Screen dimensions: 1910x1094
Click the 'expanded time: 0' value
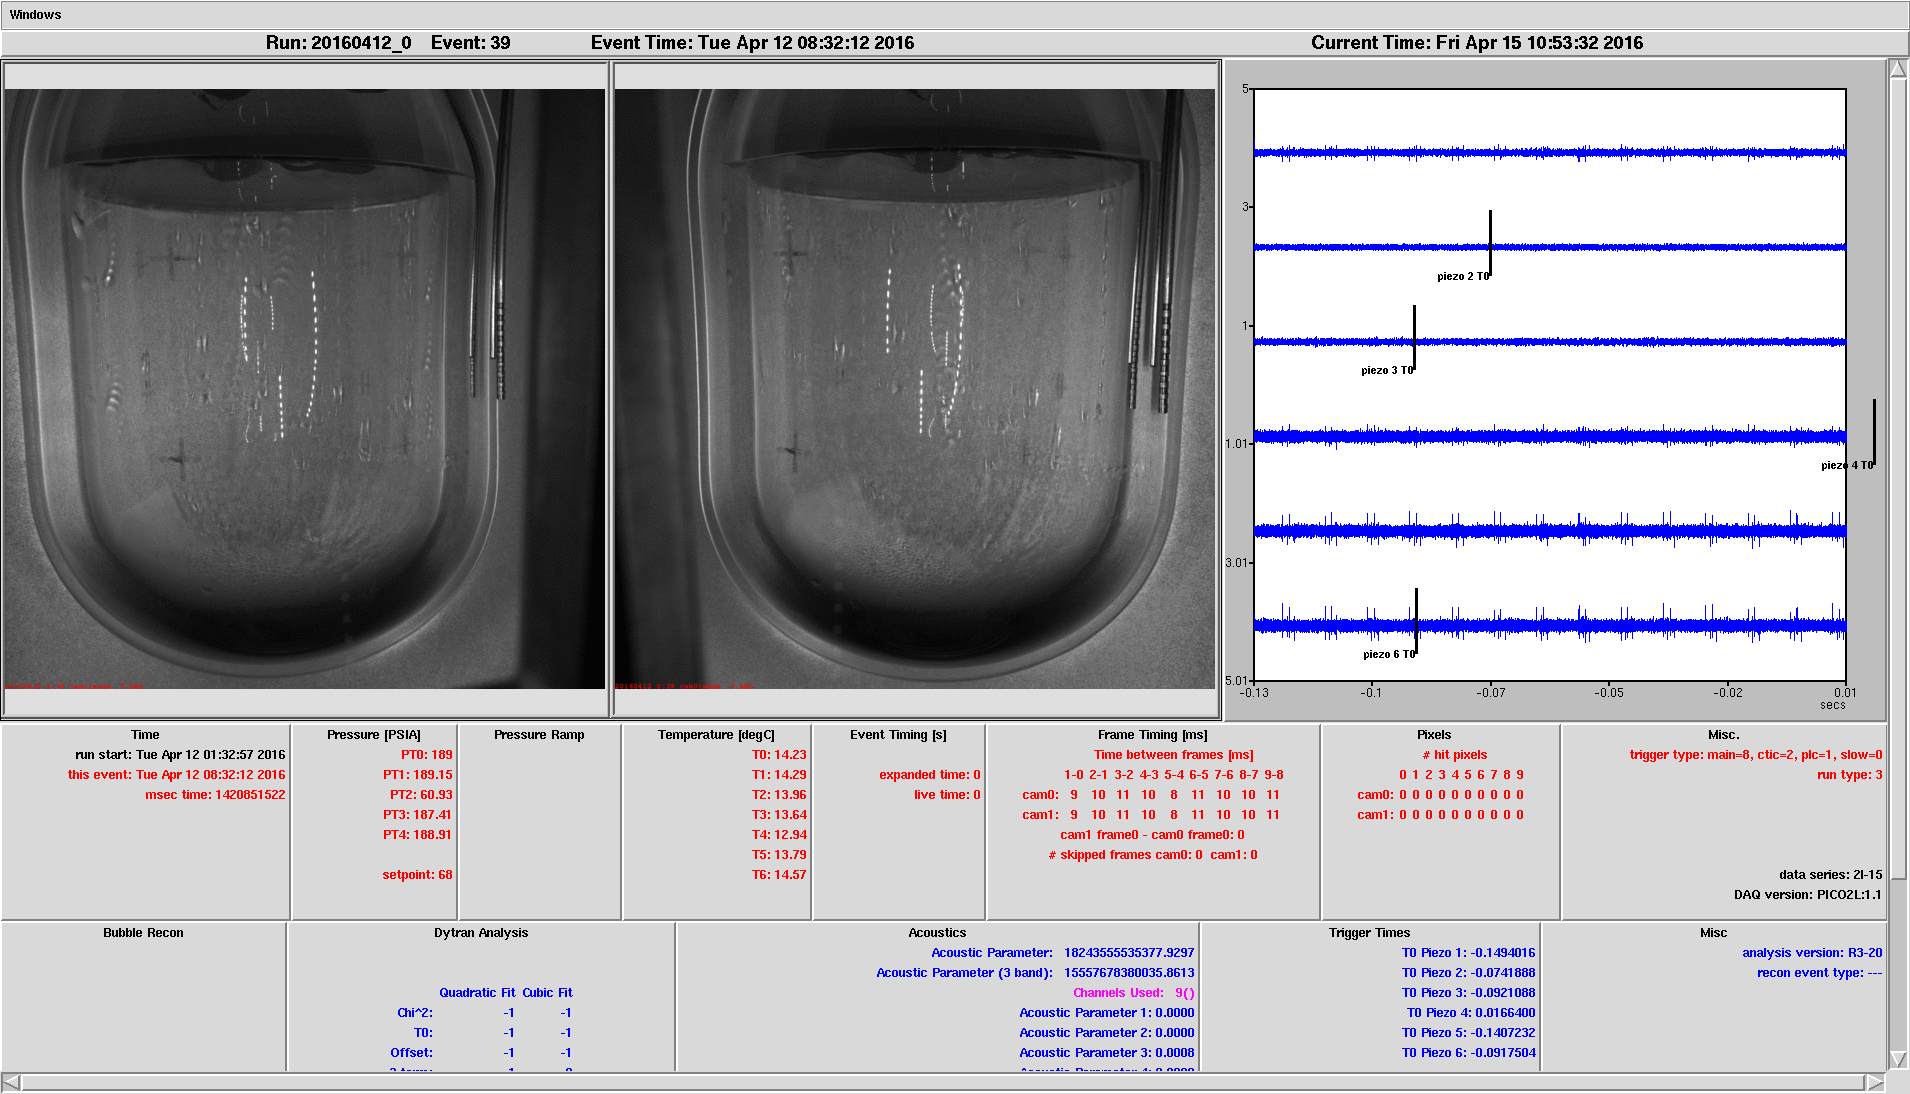930,775
